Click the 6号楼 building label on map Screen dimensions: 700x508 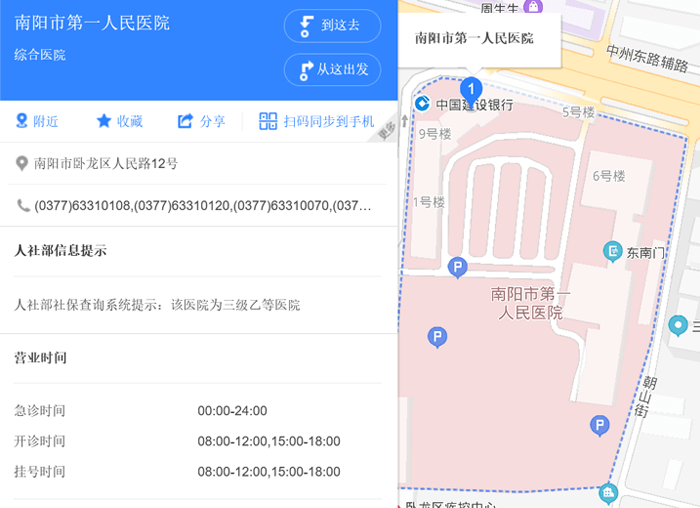tap(609, 176)
